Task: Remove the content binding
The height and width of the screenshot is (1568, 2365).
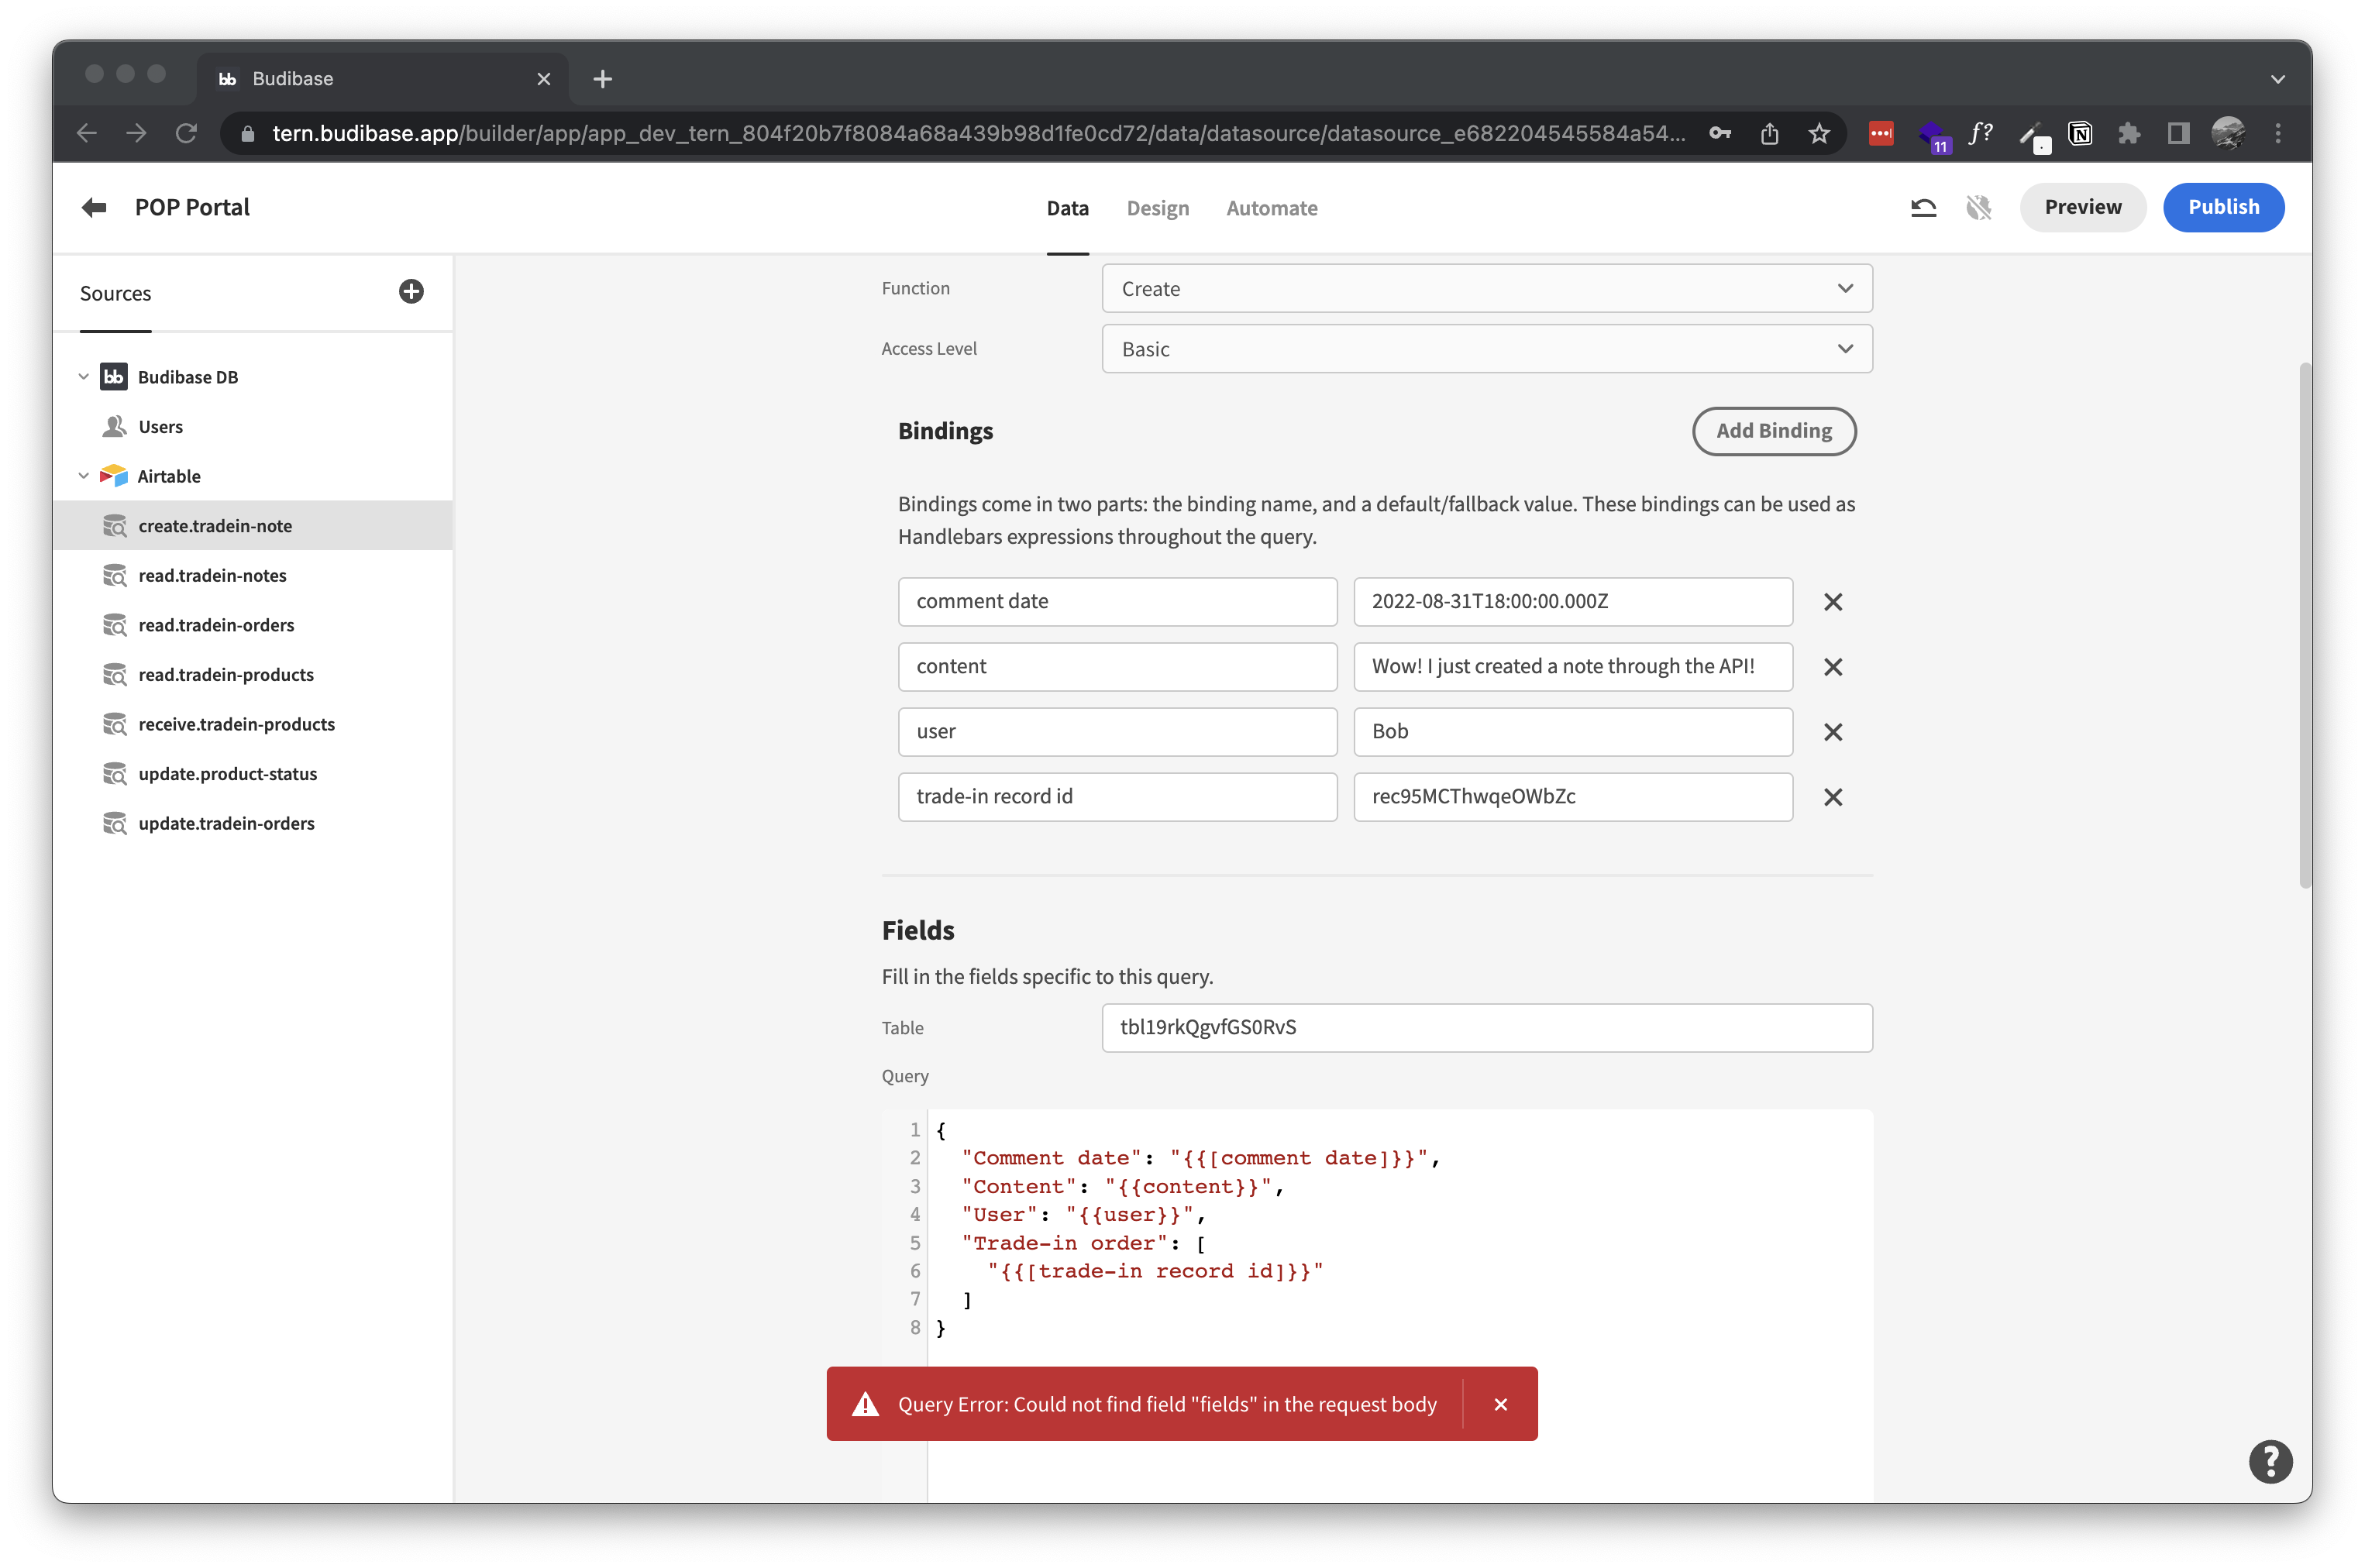Action: (1832, 667)
